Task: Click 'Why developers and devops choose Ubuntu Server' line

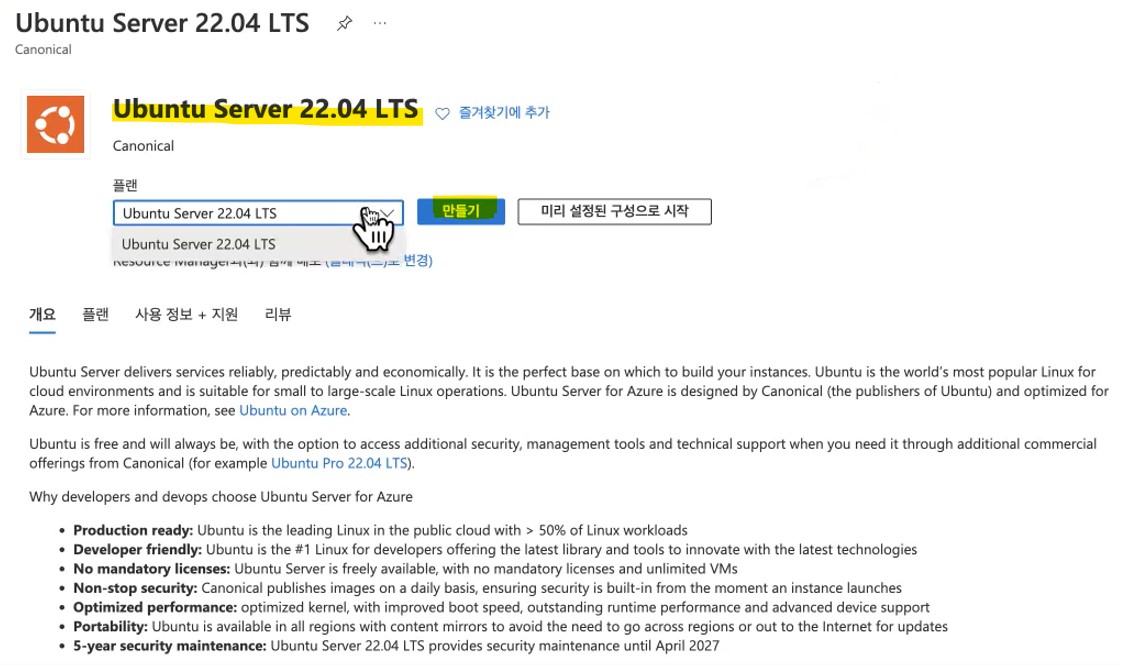Action: pos(221,497)
